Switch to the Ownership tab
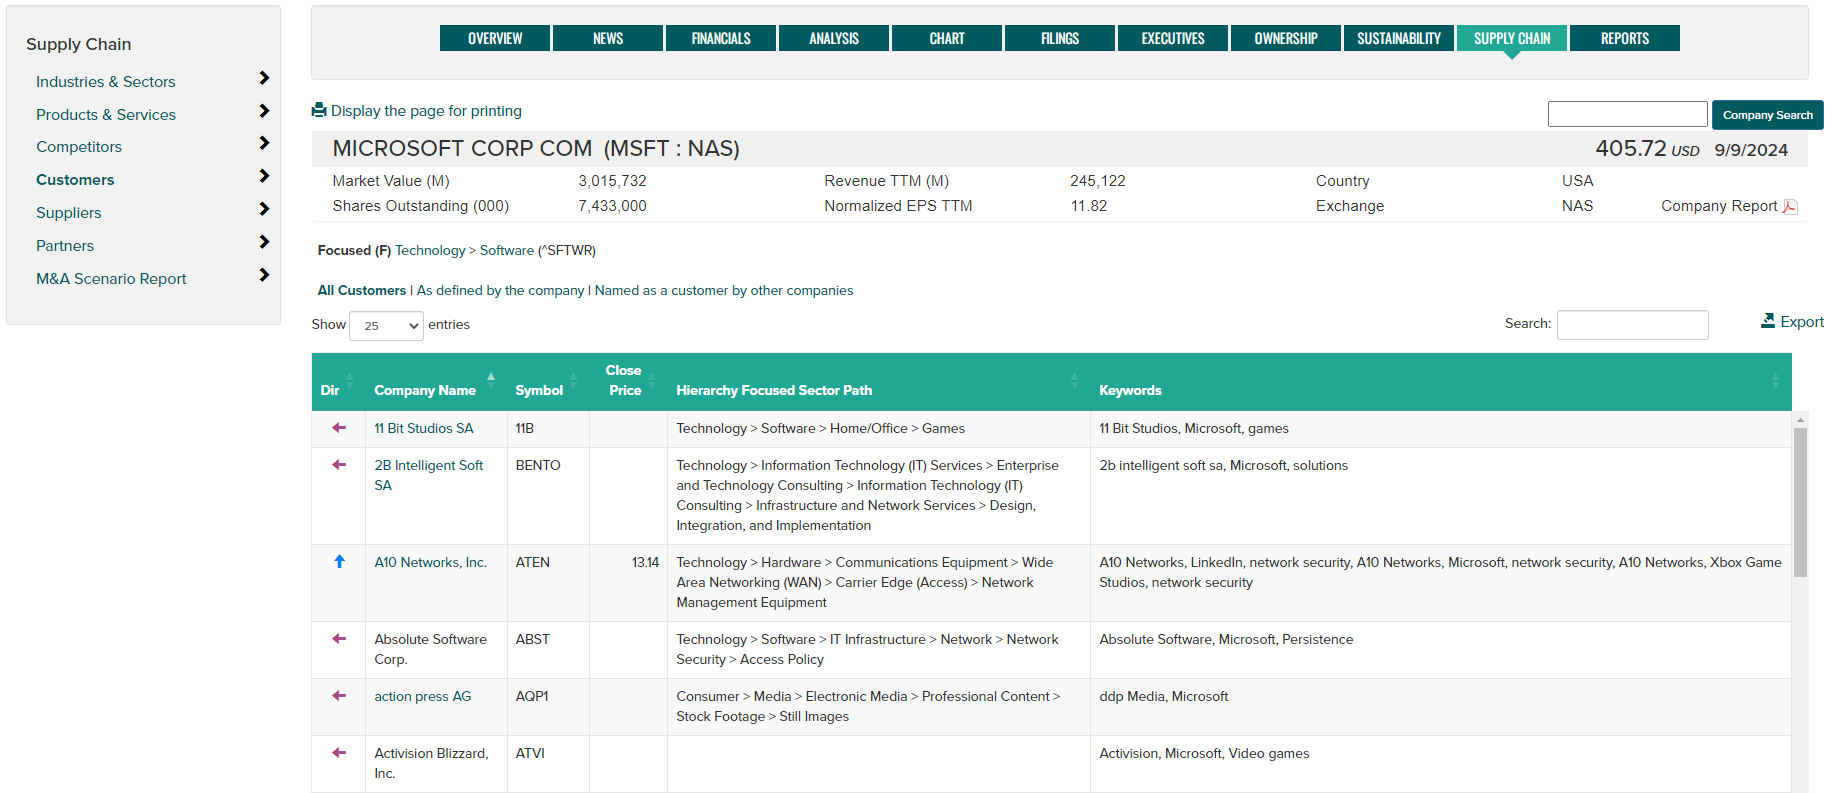1837x793 pixels. [x=1286, y=38]
